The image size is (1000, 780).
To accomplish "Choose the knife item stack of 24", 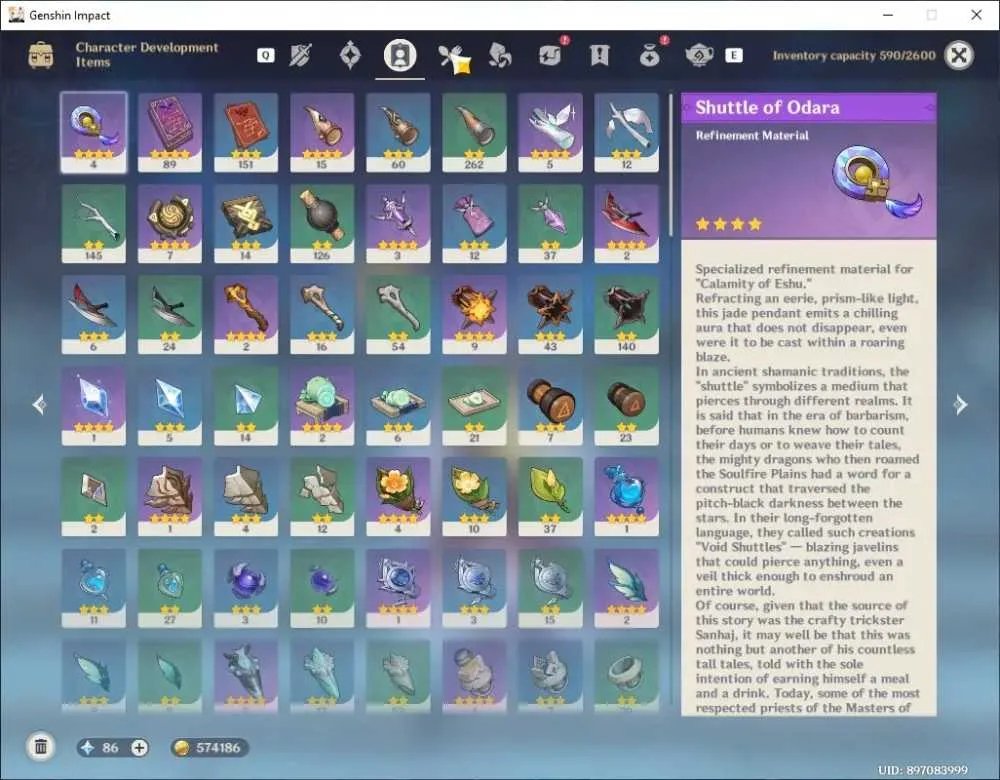I will 170,314.
